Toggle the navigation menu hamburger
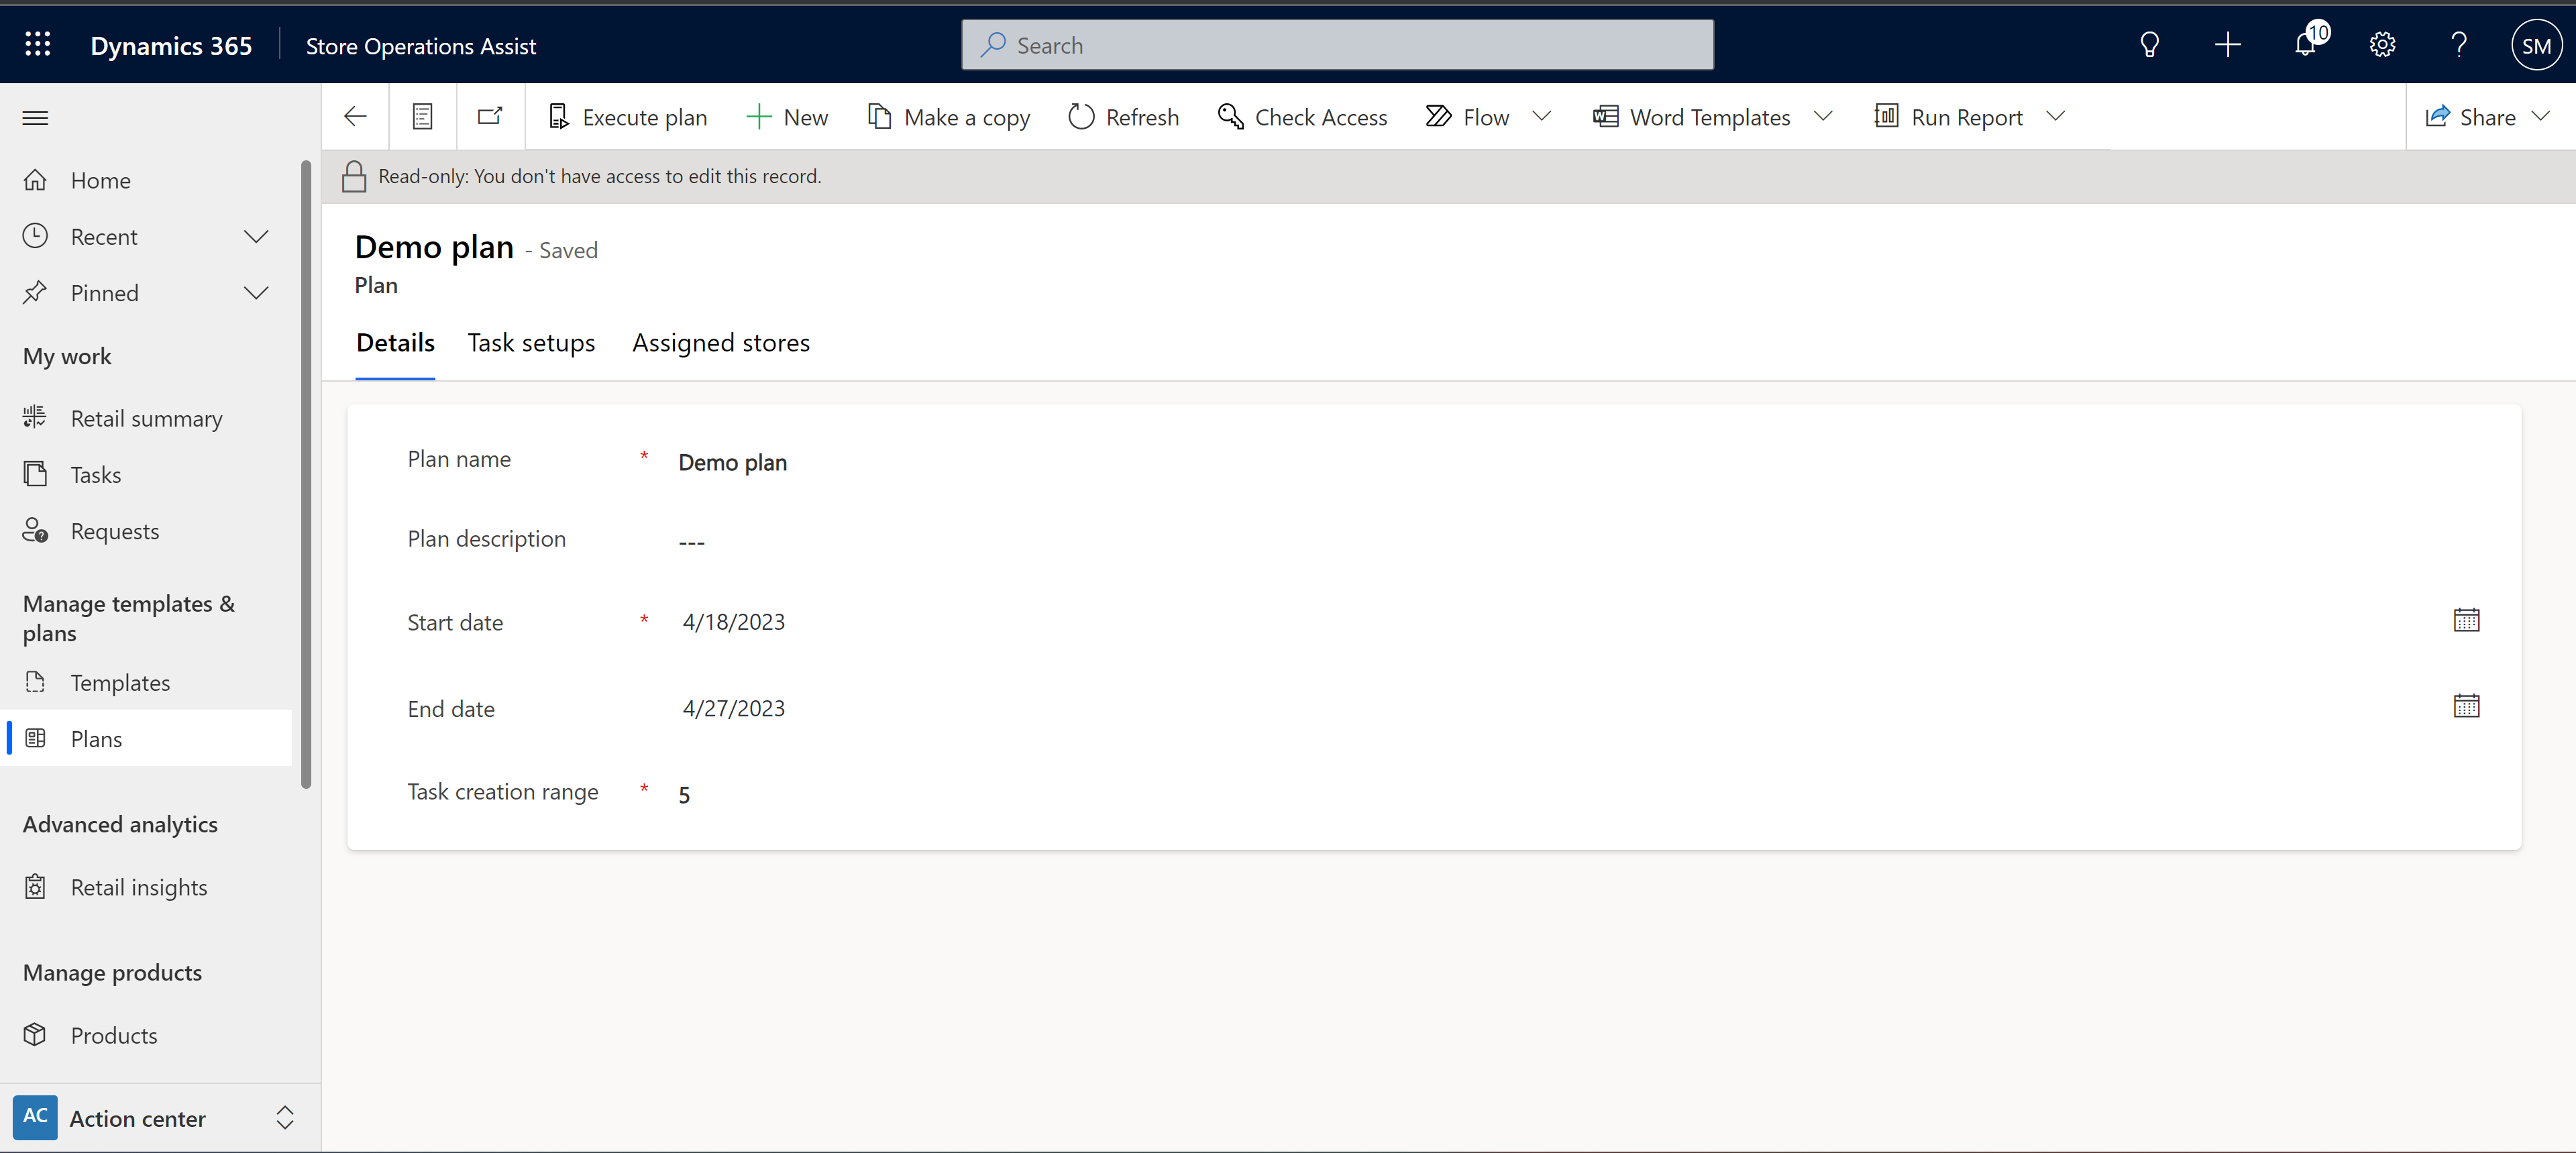Image resolution: width=2576 pixels, height=1153 pixels. [36, 115]
